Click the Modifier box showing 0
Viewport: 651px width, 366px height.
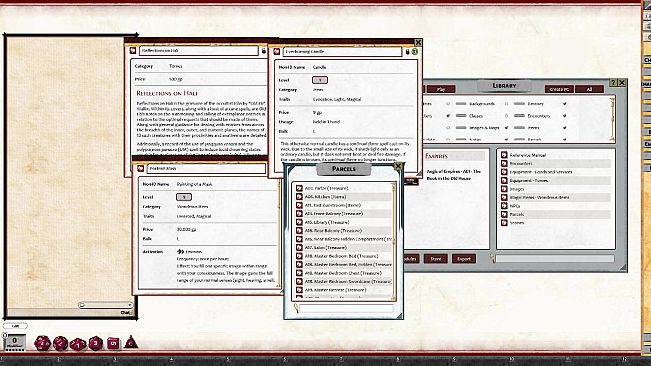tap(15, 342)
